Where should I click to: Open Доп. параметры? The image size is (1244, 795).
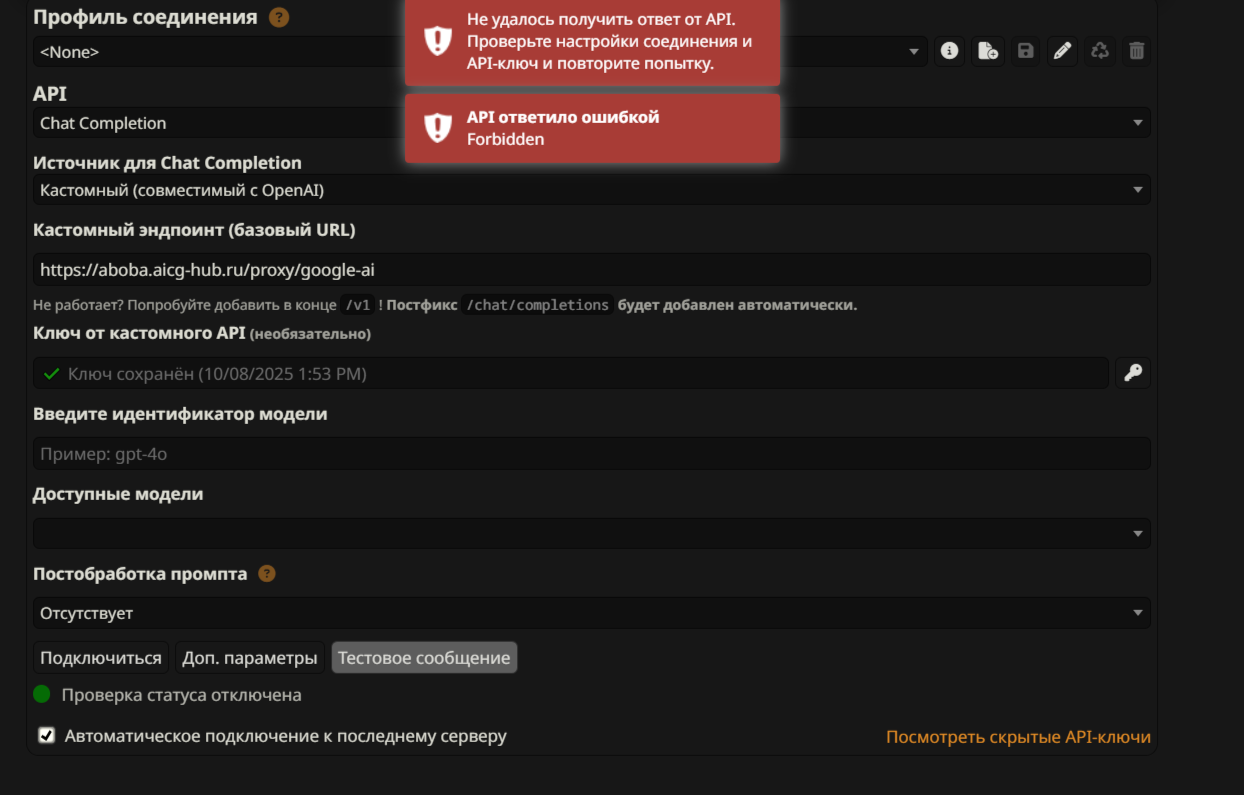pyautogui.click(x=250, y=658)
